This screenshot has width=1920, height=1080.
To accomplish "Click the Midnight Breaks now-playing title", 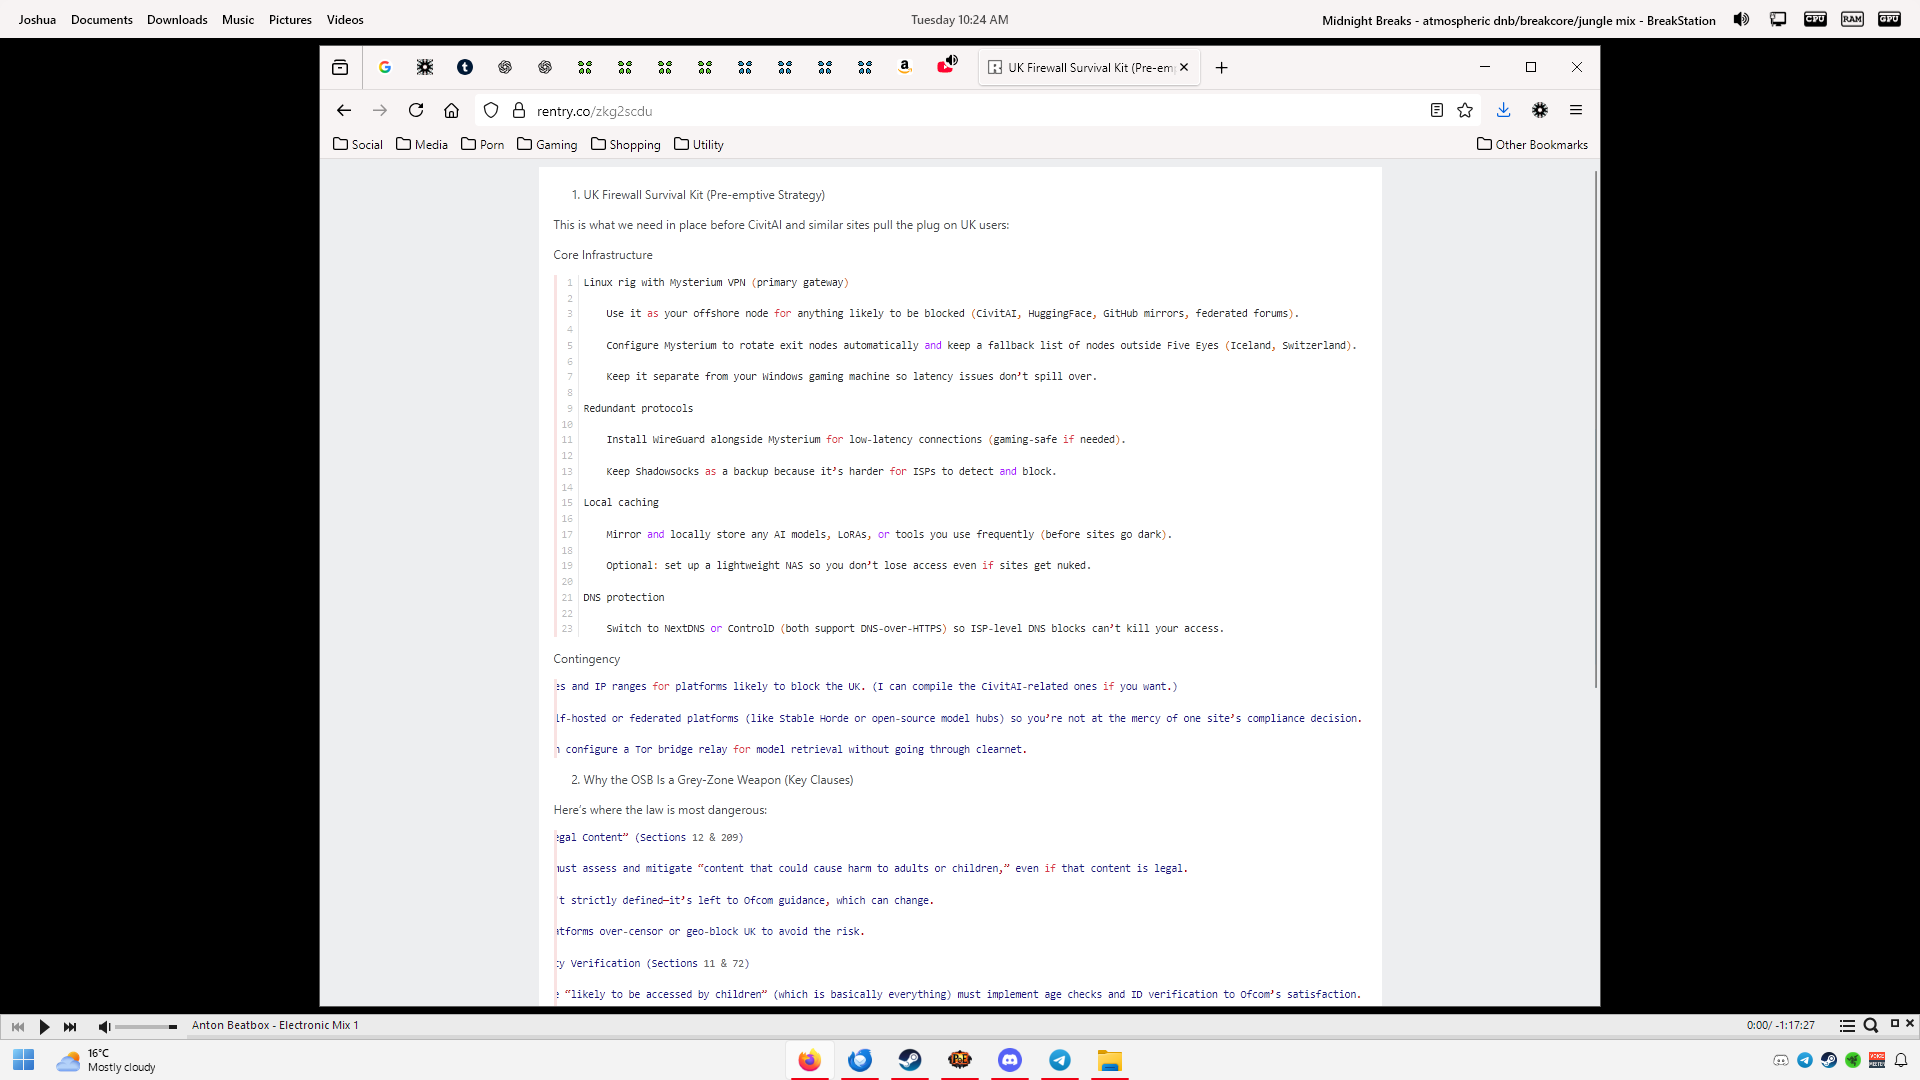I will [1518, 20].
